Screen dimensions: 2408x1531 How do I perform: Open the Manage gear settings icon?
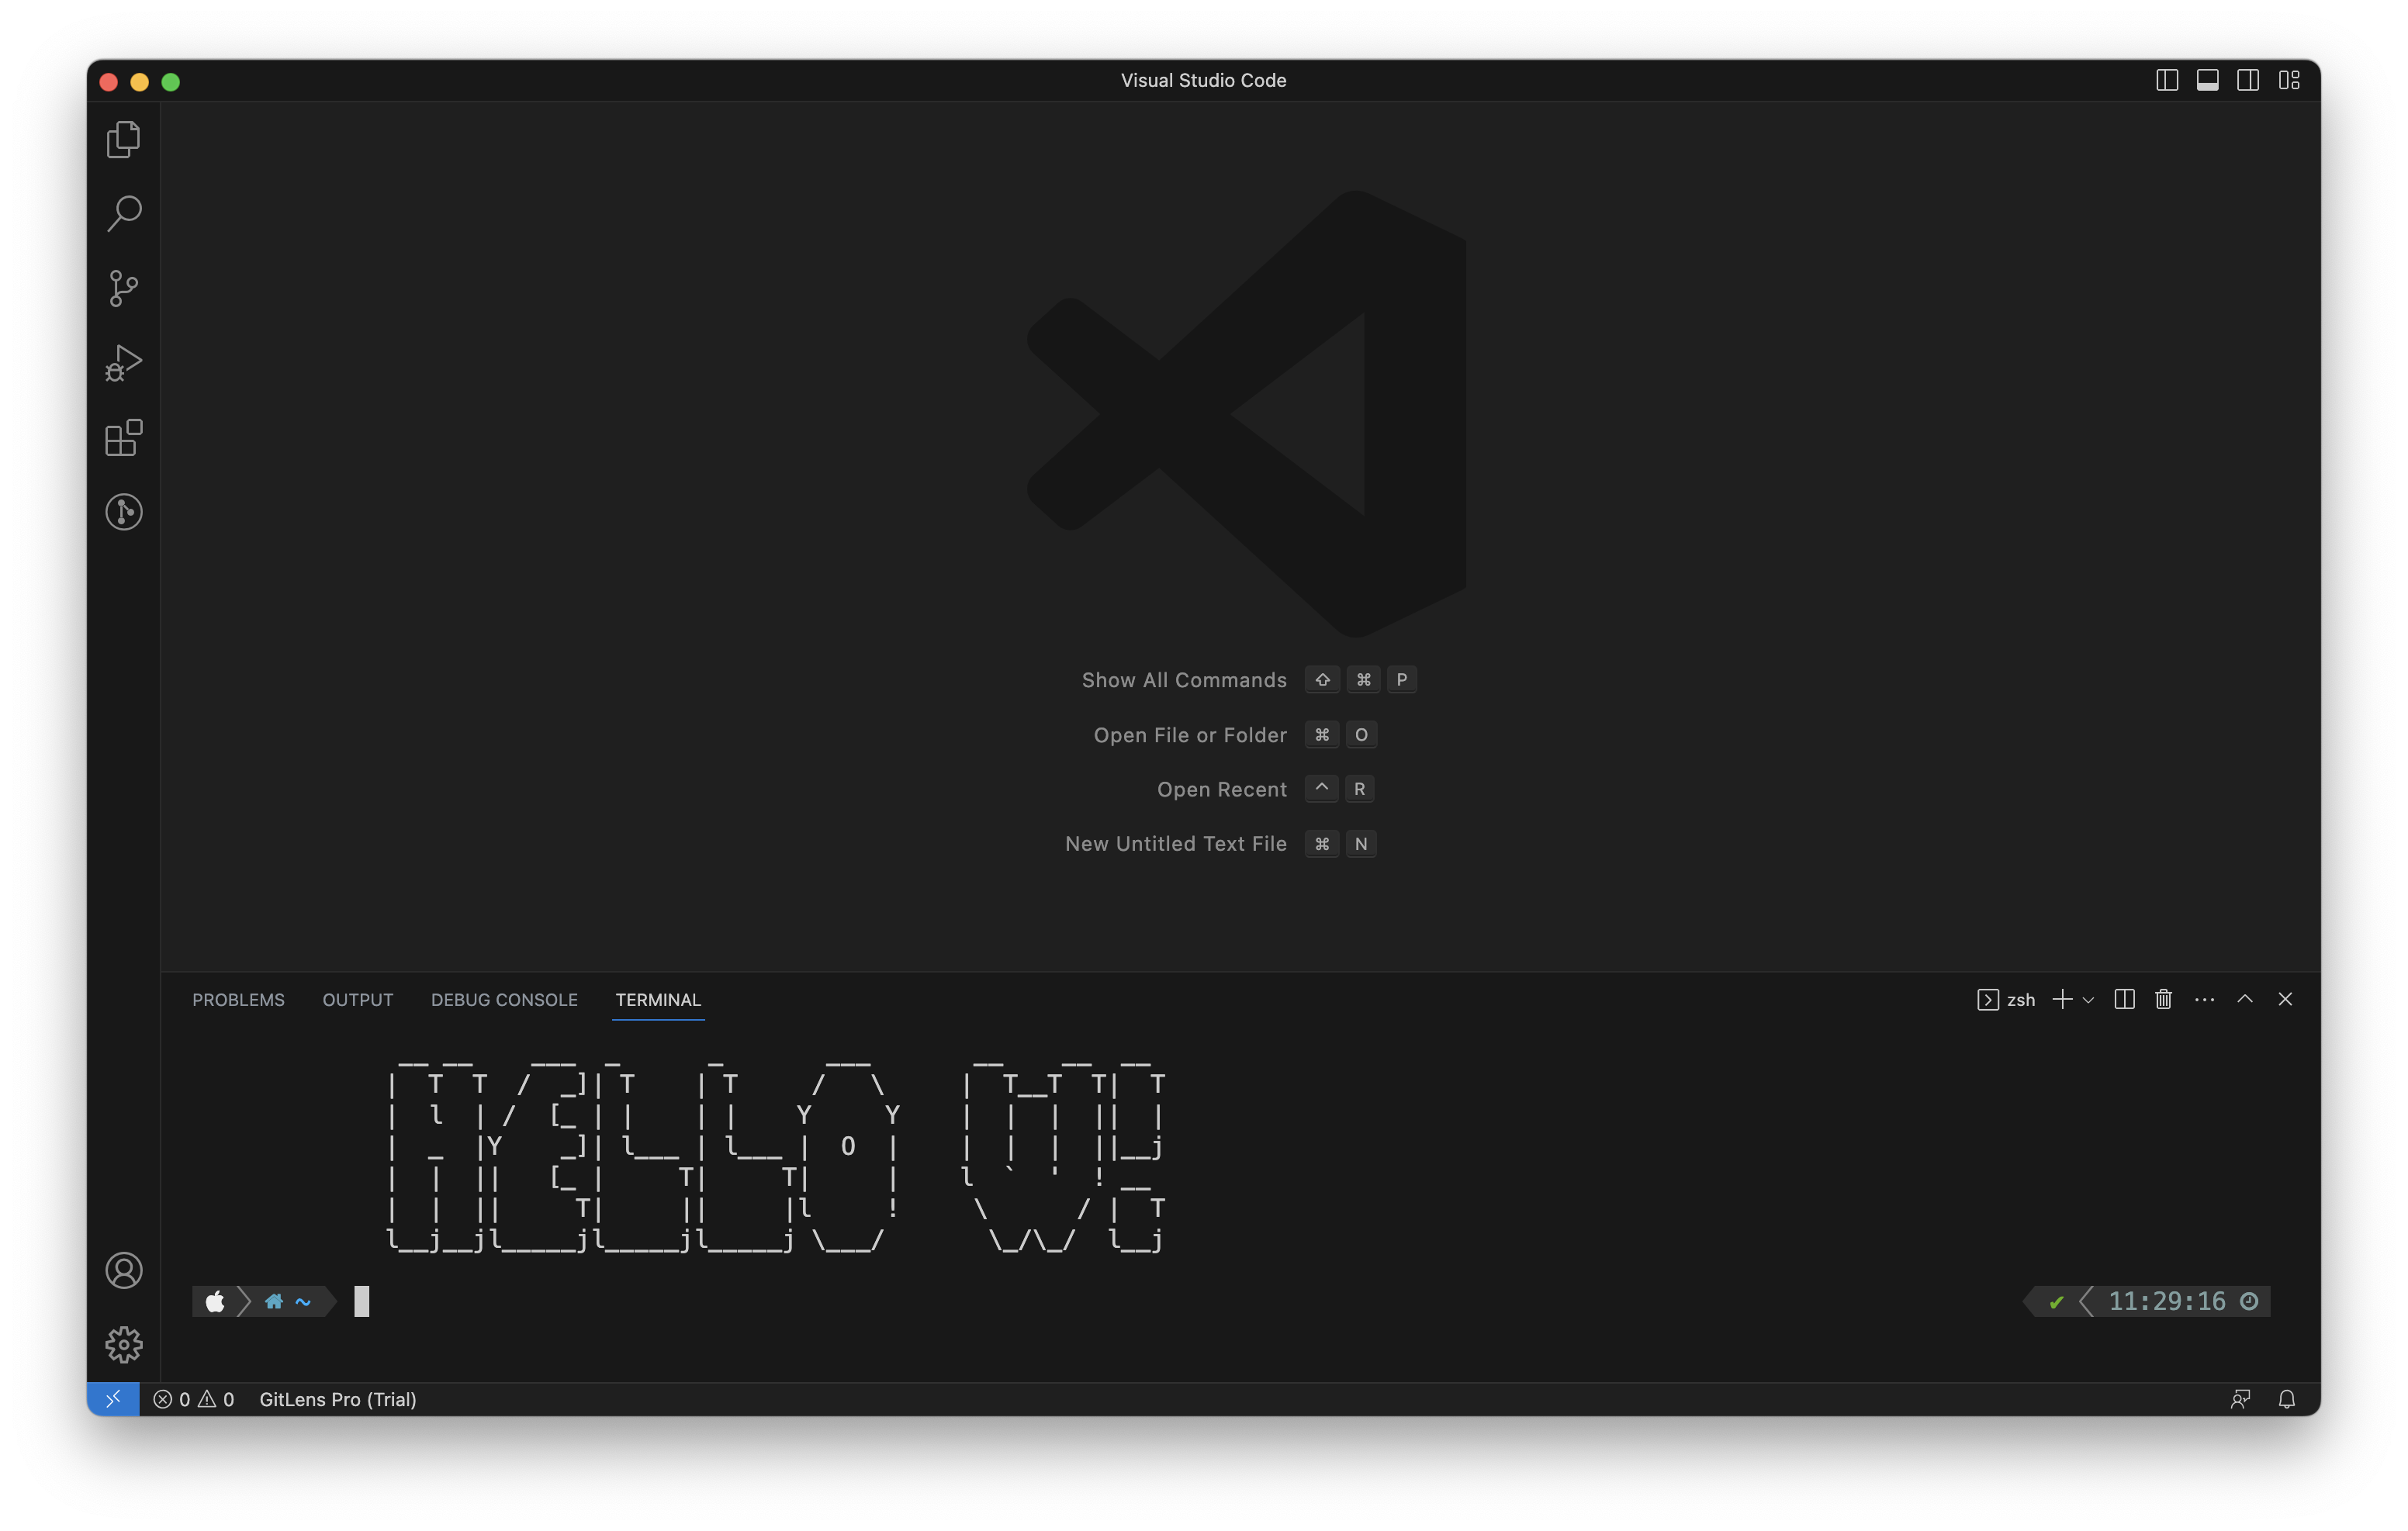pyautogui.click(x=124, y=1344)
